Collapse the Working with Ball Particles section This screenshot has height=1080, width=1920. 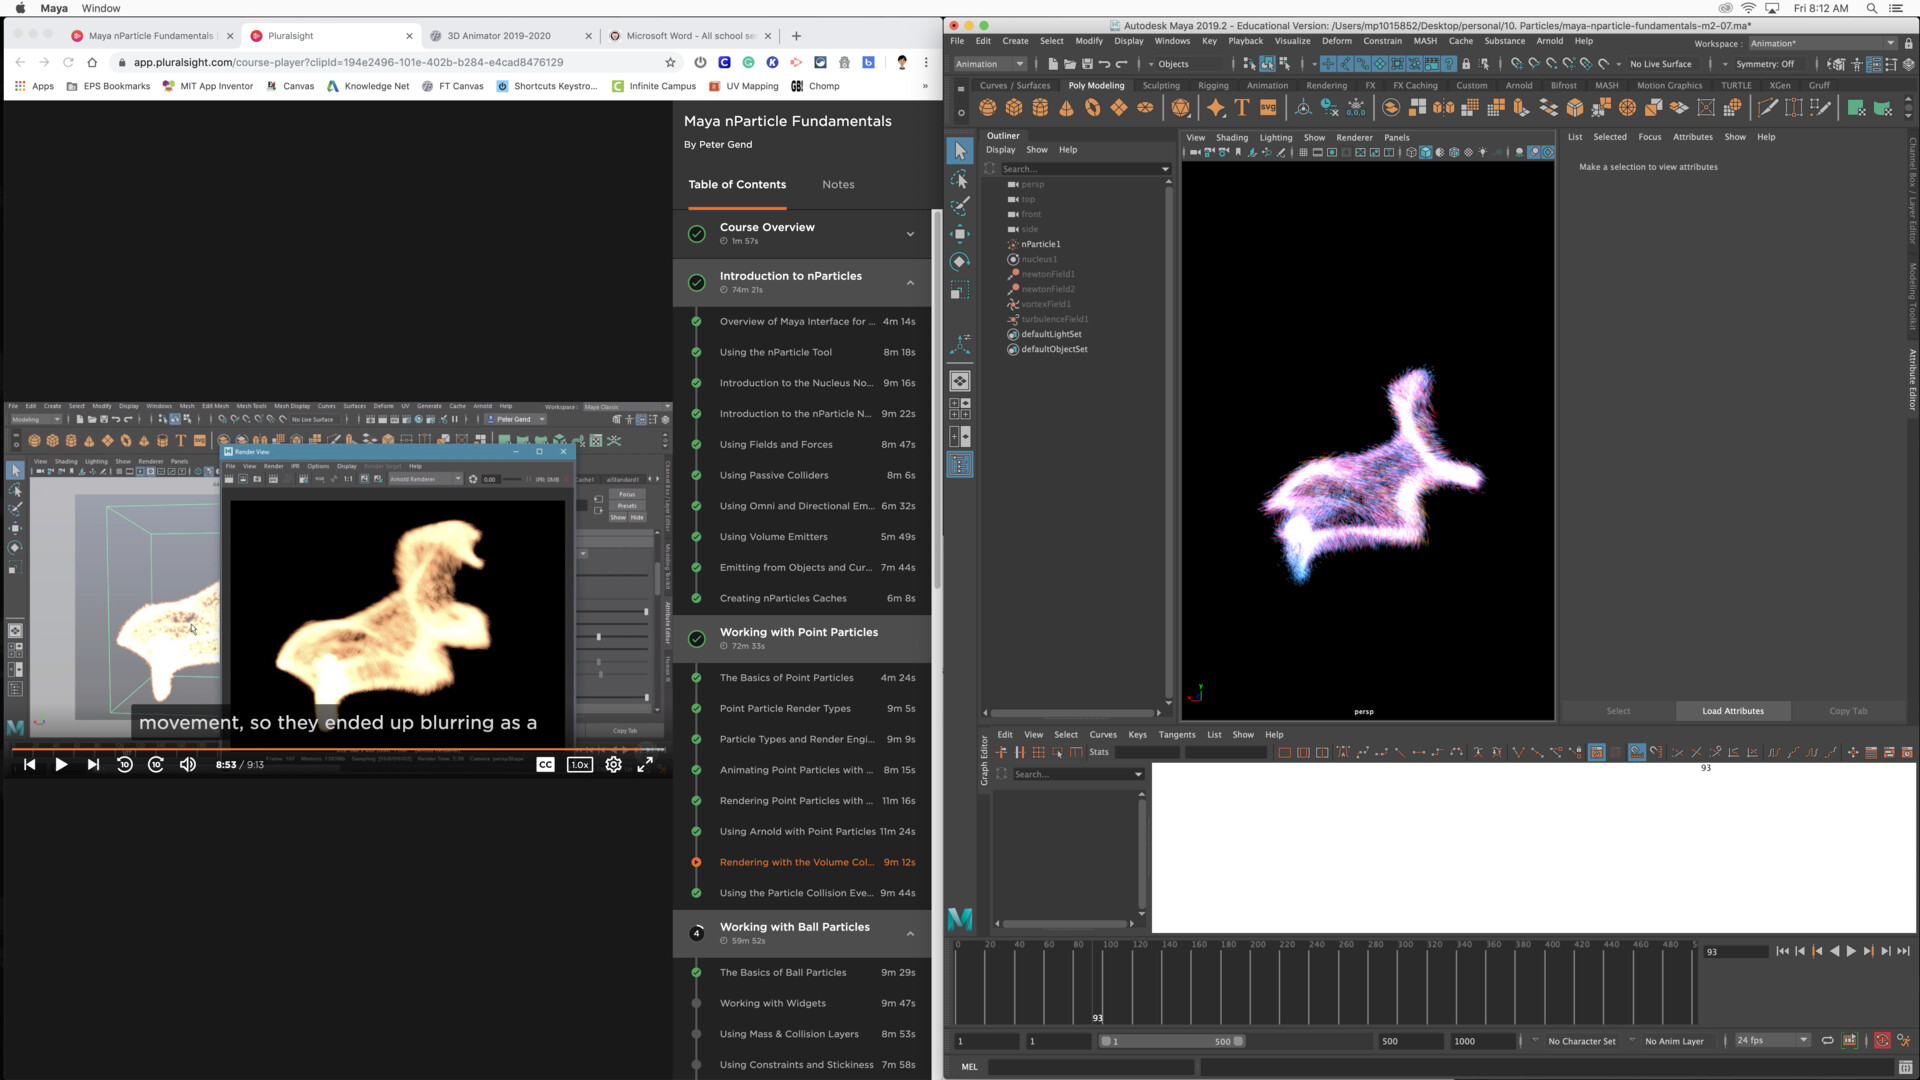pos(910,932)
